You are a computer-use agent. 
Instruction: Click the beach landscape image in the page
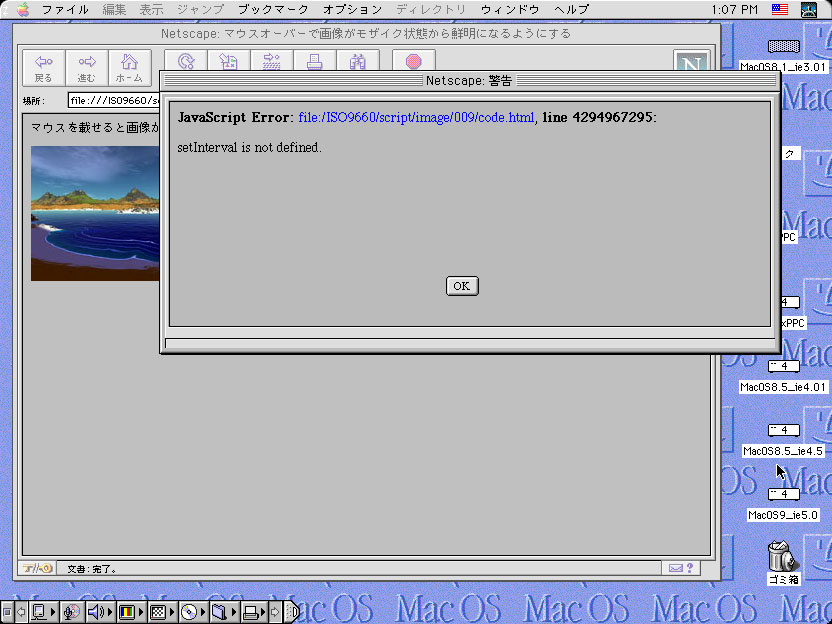point(95,213)
